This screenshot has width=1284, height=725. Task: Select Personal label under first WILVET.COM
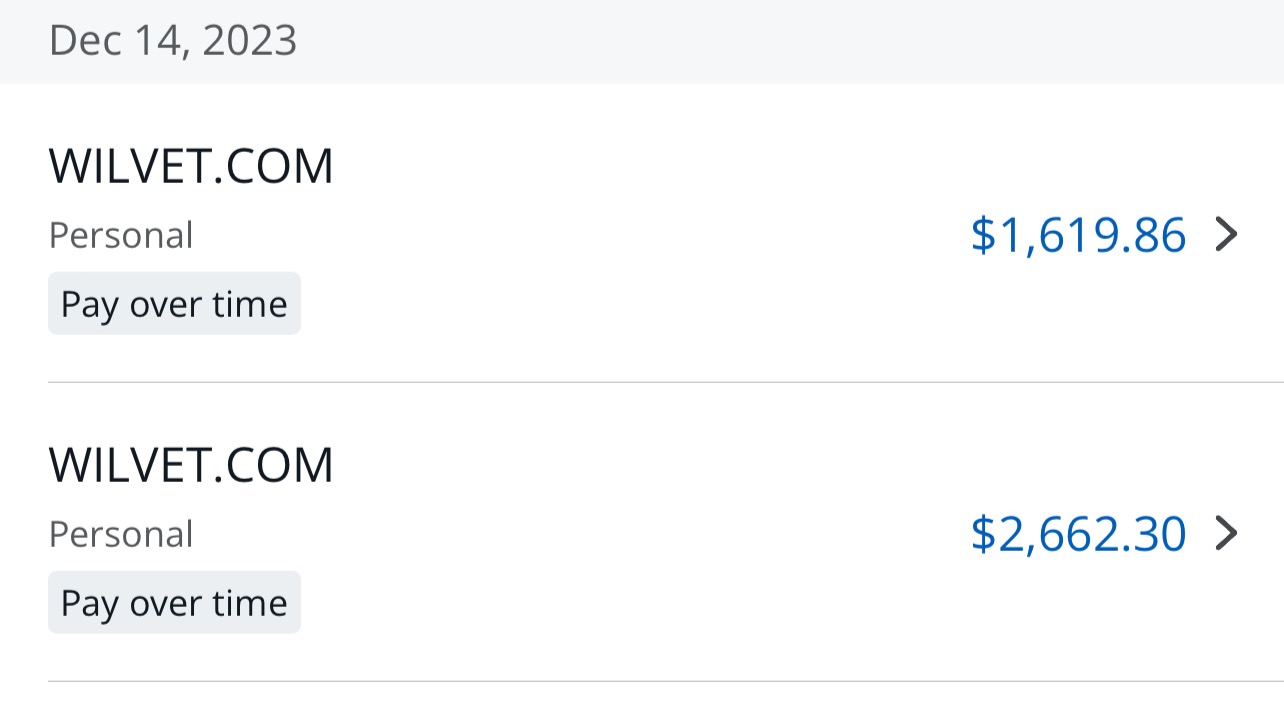tap(121, 236)
